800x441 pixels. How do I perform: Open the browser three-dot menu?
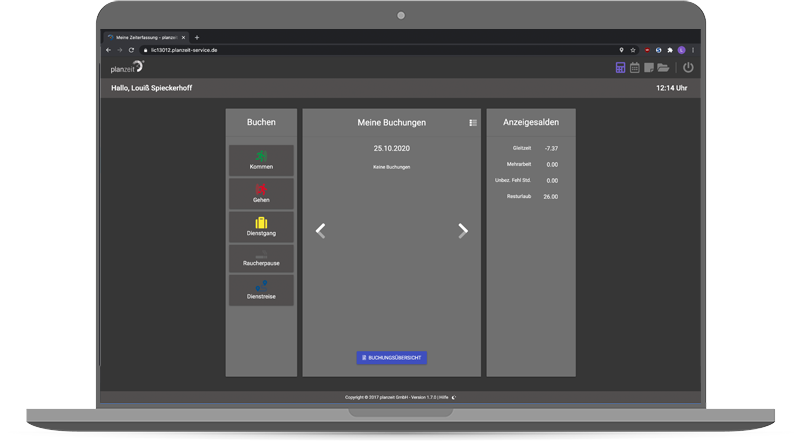click(693, 50)
